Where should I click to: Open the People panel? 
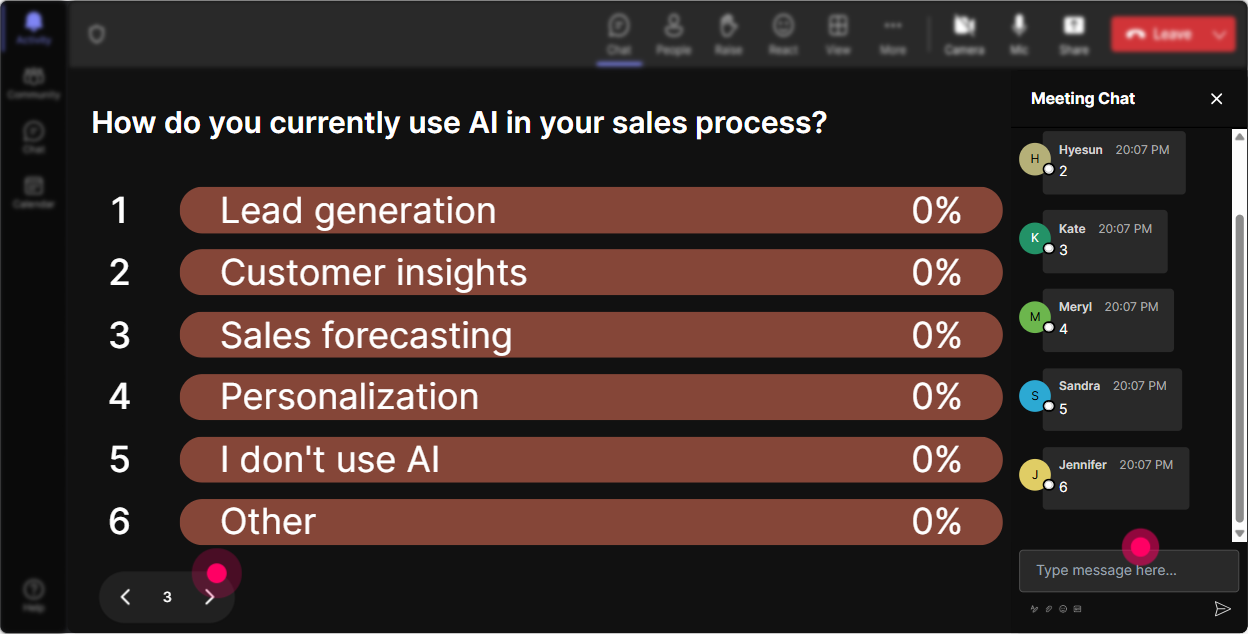(x=673, y=34)
